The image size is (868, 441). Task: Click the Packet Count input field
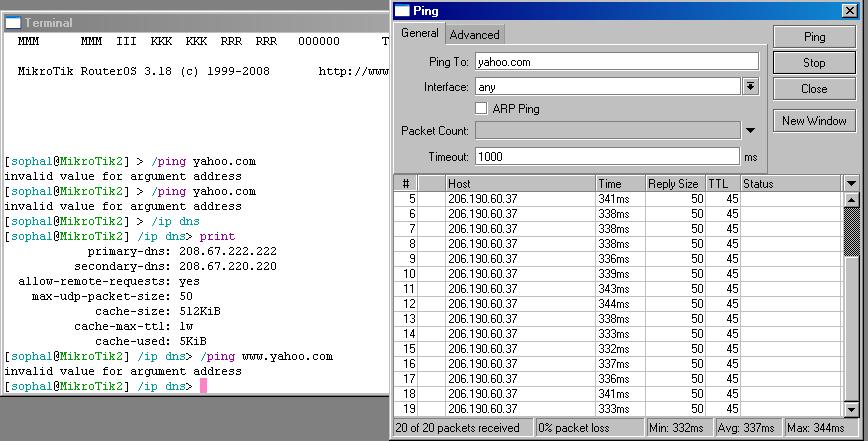click(607, 131)
